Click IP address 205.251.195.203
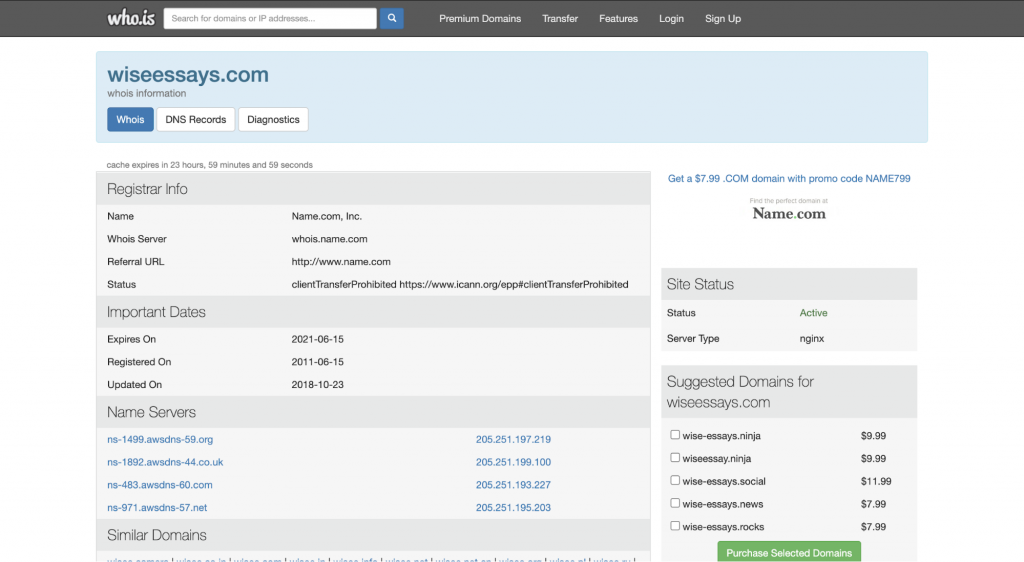The height and width of the screenshot is (562, 1024). tap(513, 507)
